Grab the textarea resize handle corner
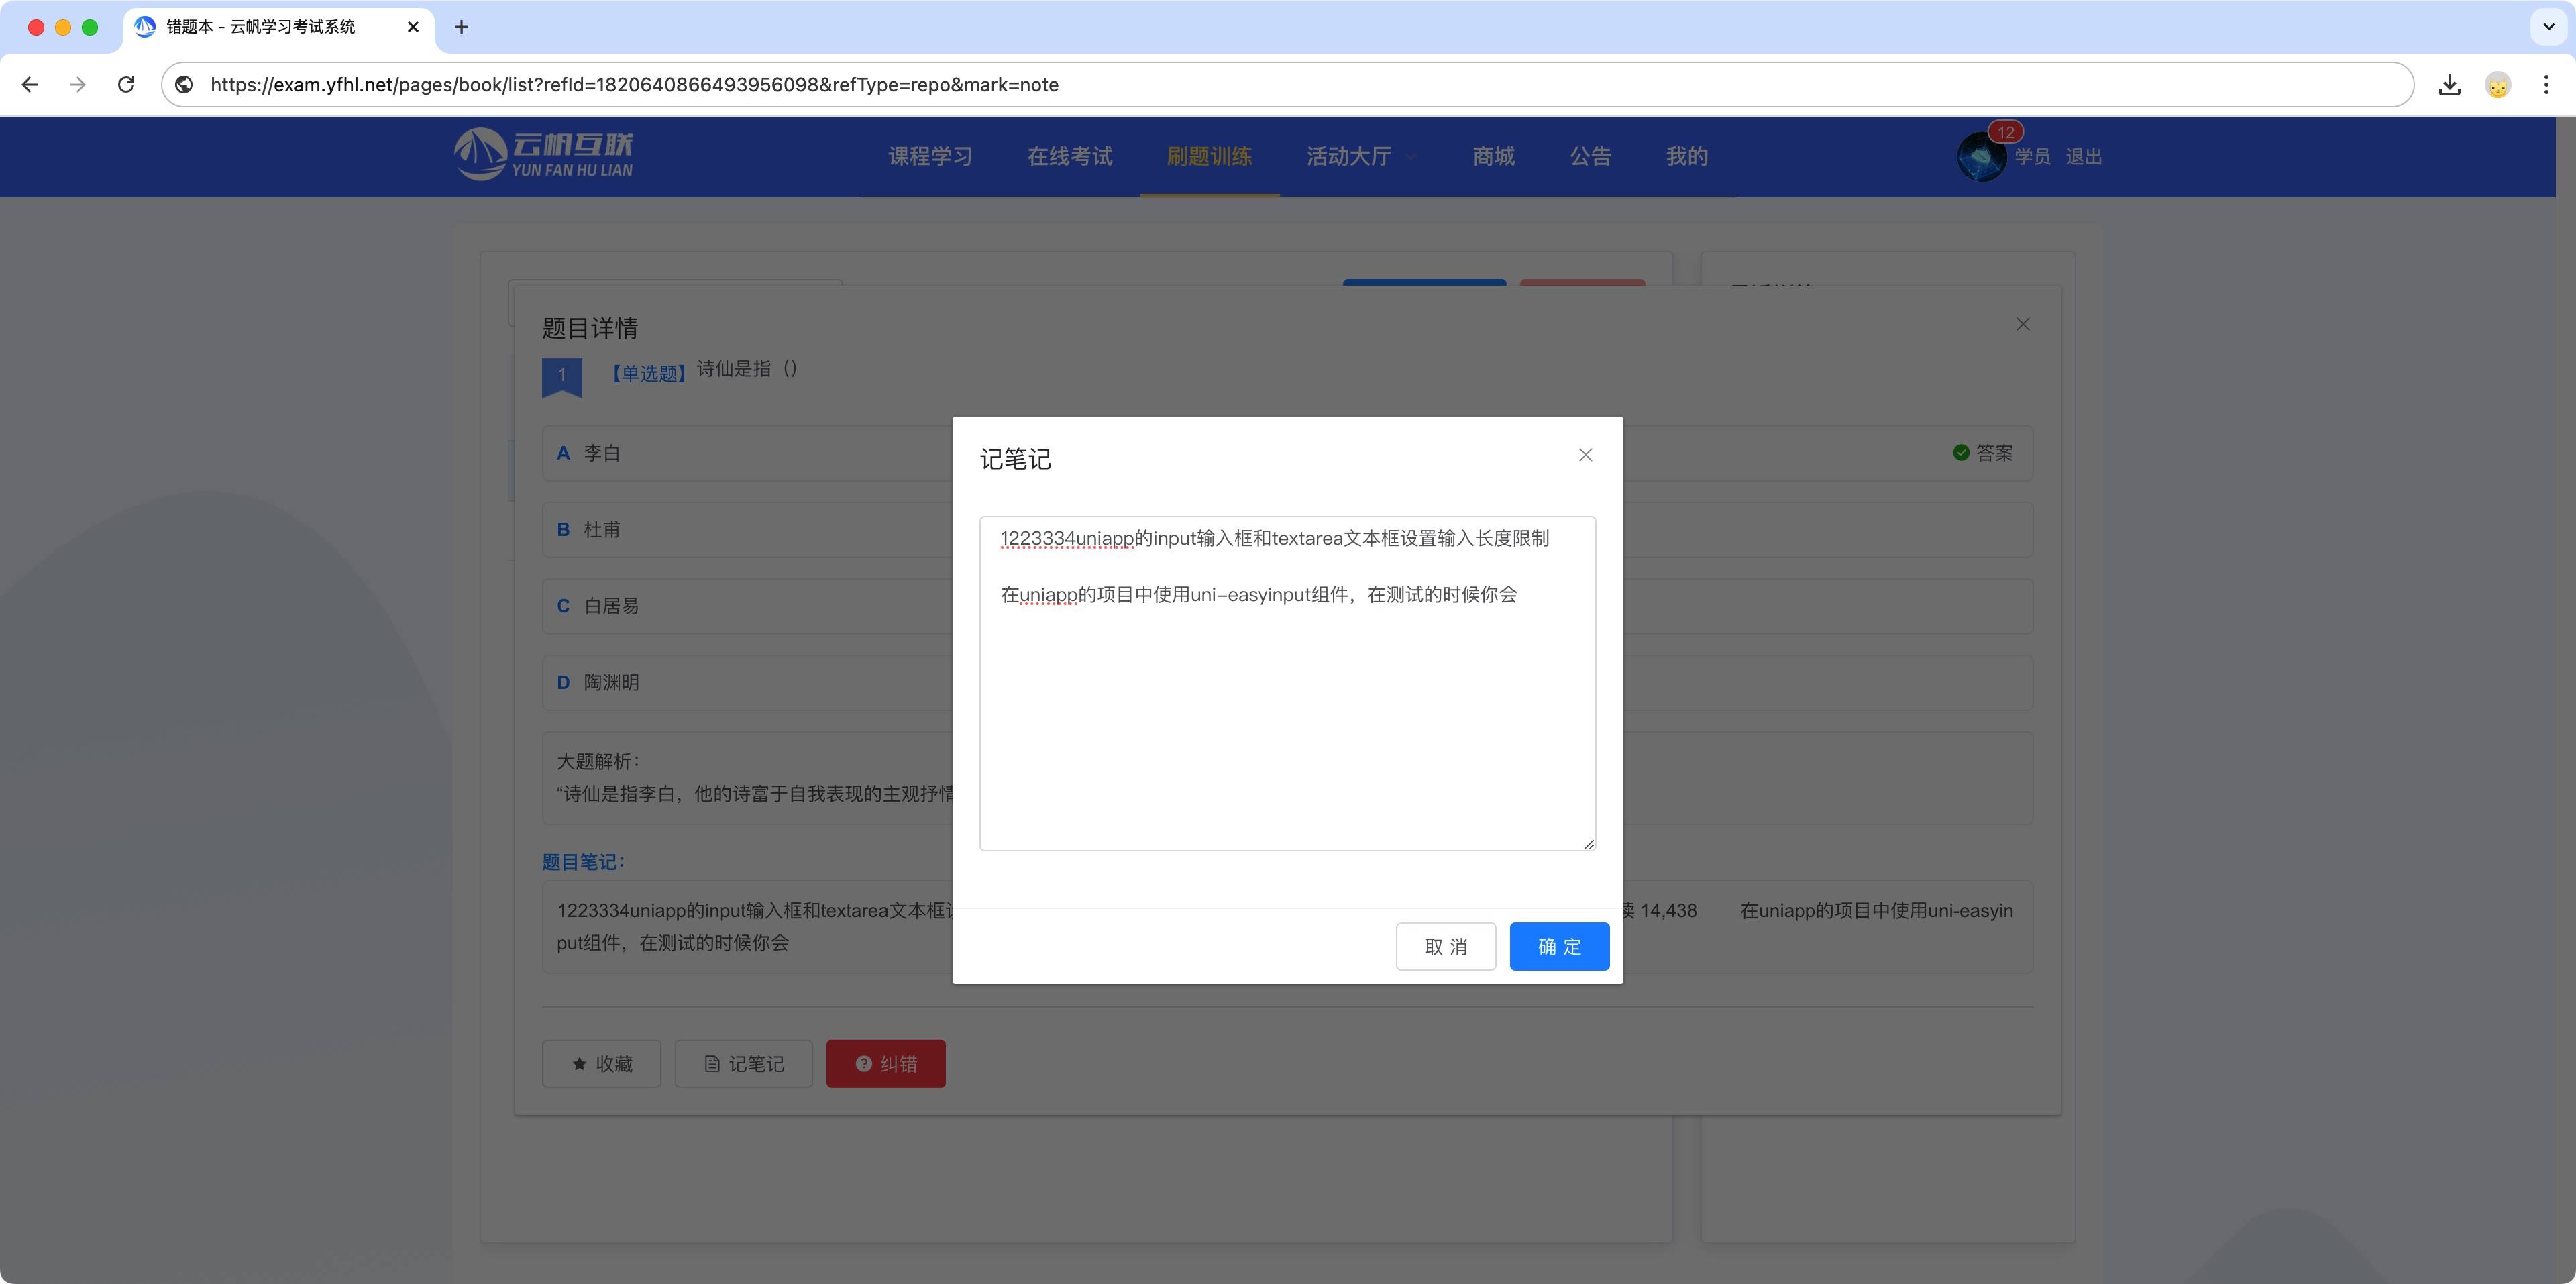Image resolution: width=2576 pixels, height=1284 pixels. click(x=1588, y=844)
